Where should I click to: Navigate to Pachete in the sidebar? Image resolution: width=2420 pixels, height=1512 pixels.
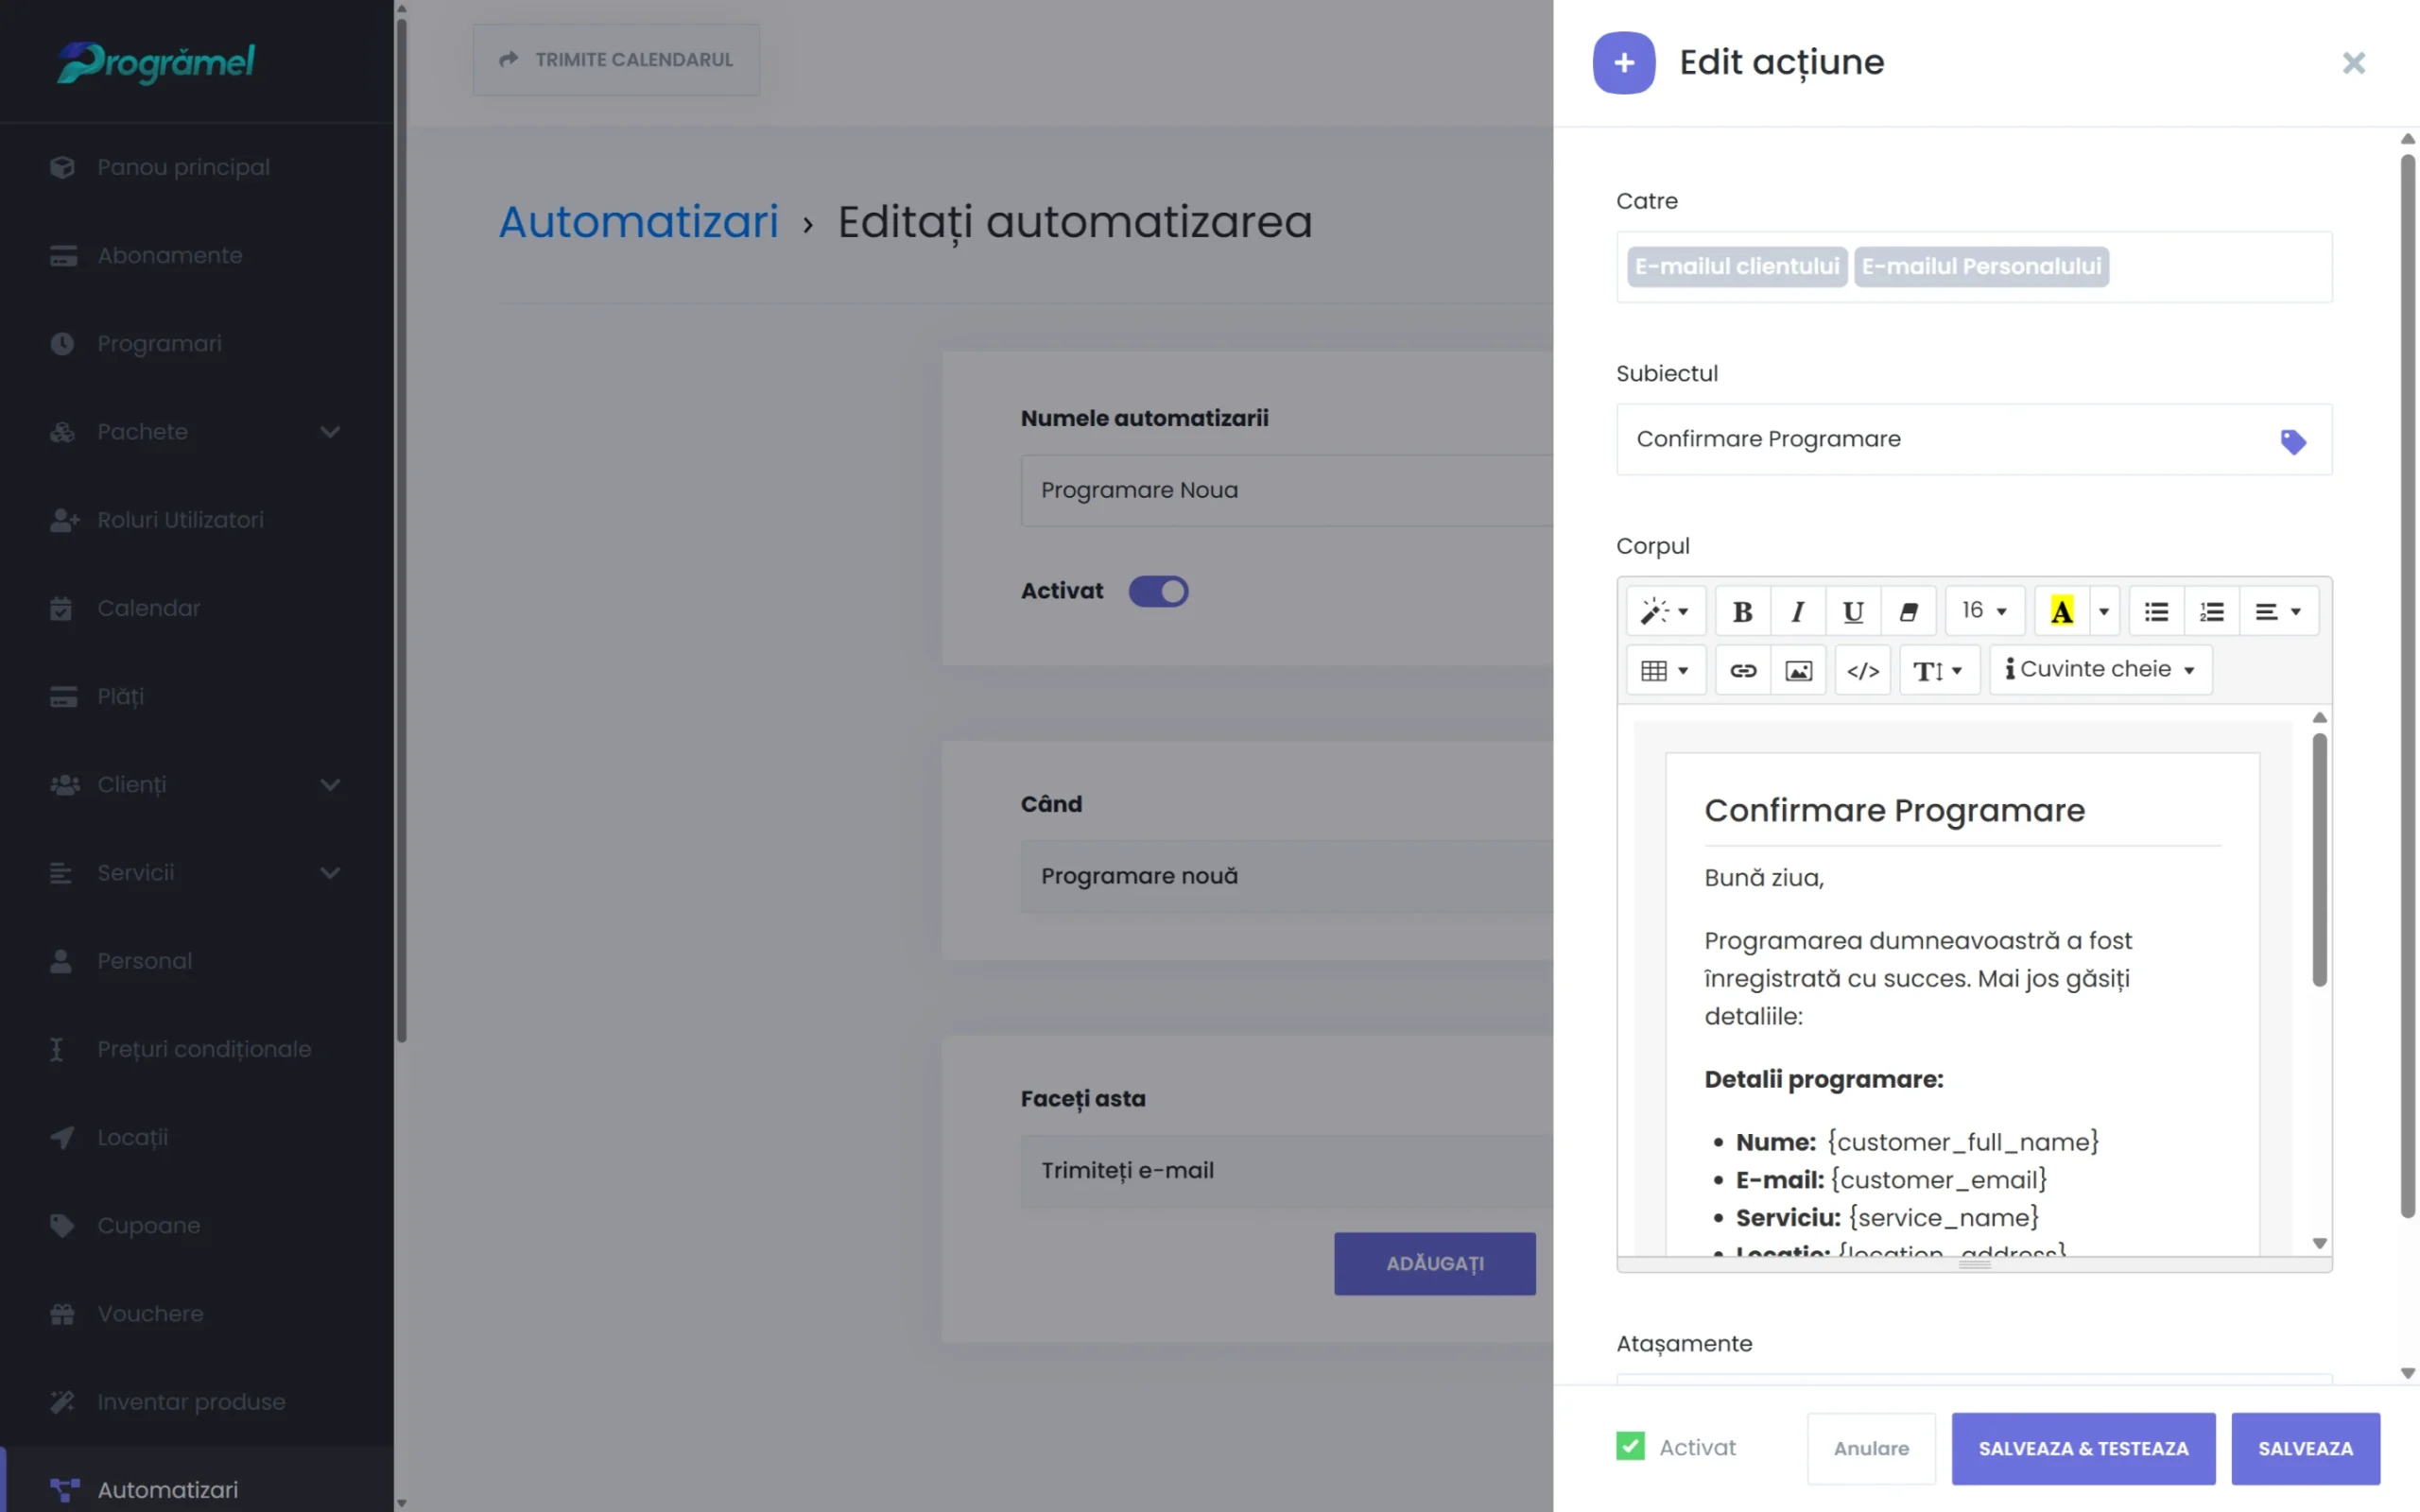(x=142, y=432)
